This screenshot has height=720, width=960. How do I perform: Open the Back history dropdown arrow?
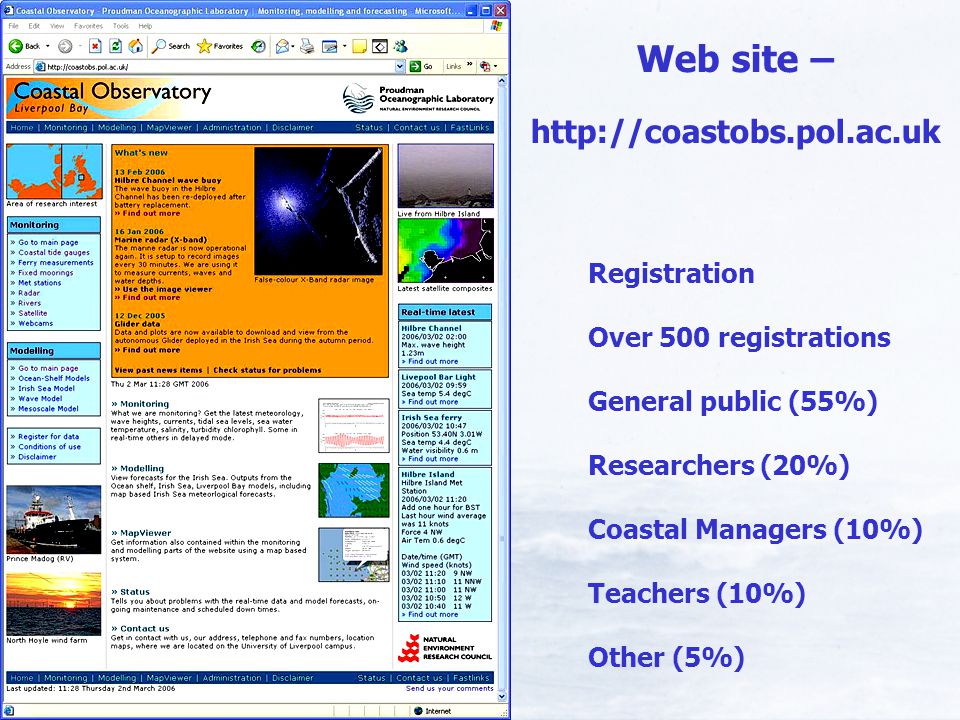click(x=48, y=46)
